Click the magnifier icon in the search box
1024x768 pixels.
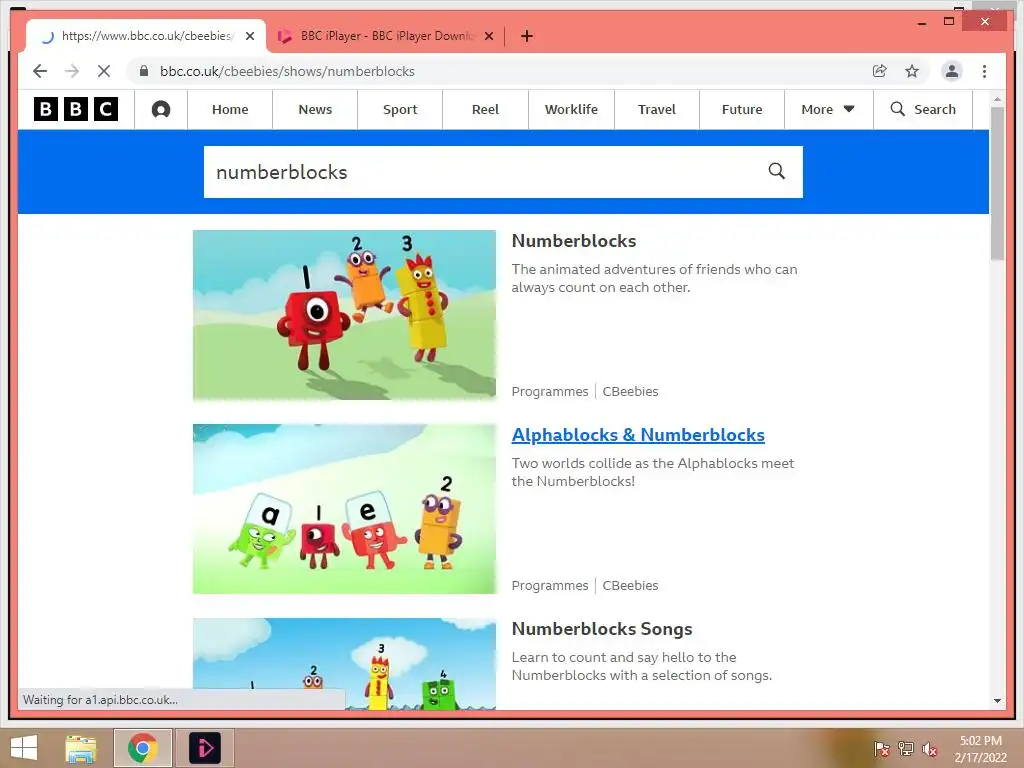[776, 171]
